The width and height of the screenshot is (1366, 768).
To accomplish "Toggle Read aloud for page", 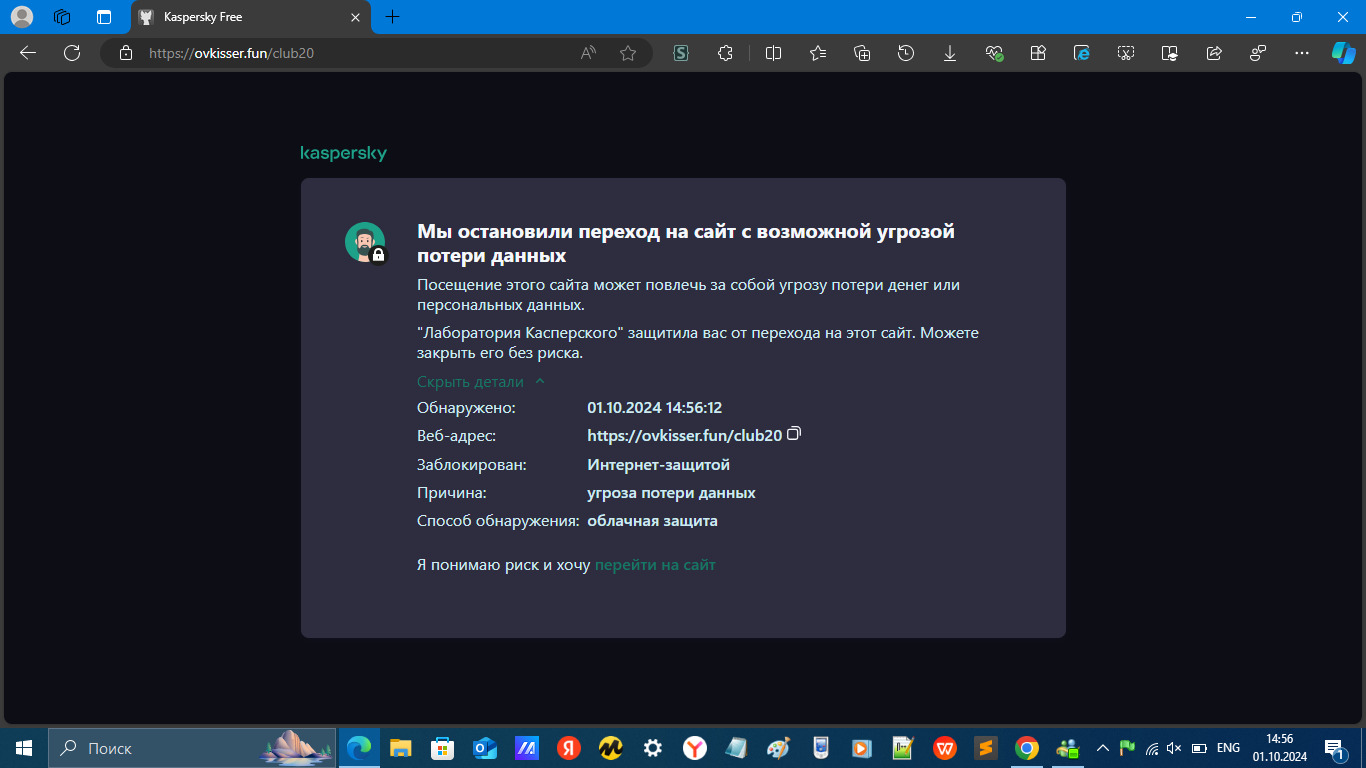I will tap(589, 53).
